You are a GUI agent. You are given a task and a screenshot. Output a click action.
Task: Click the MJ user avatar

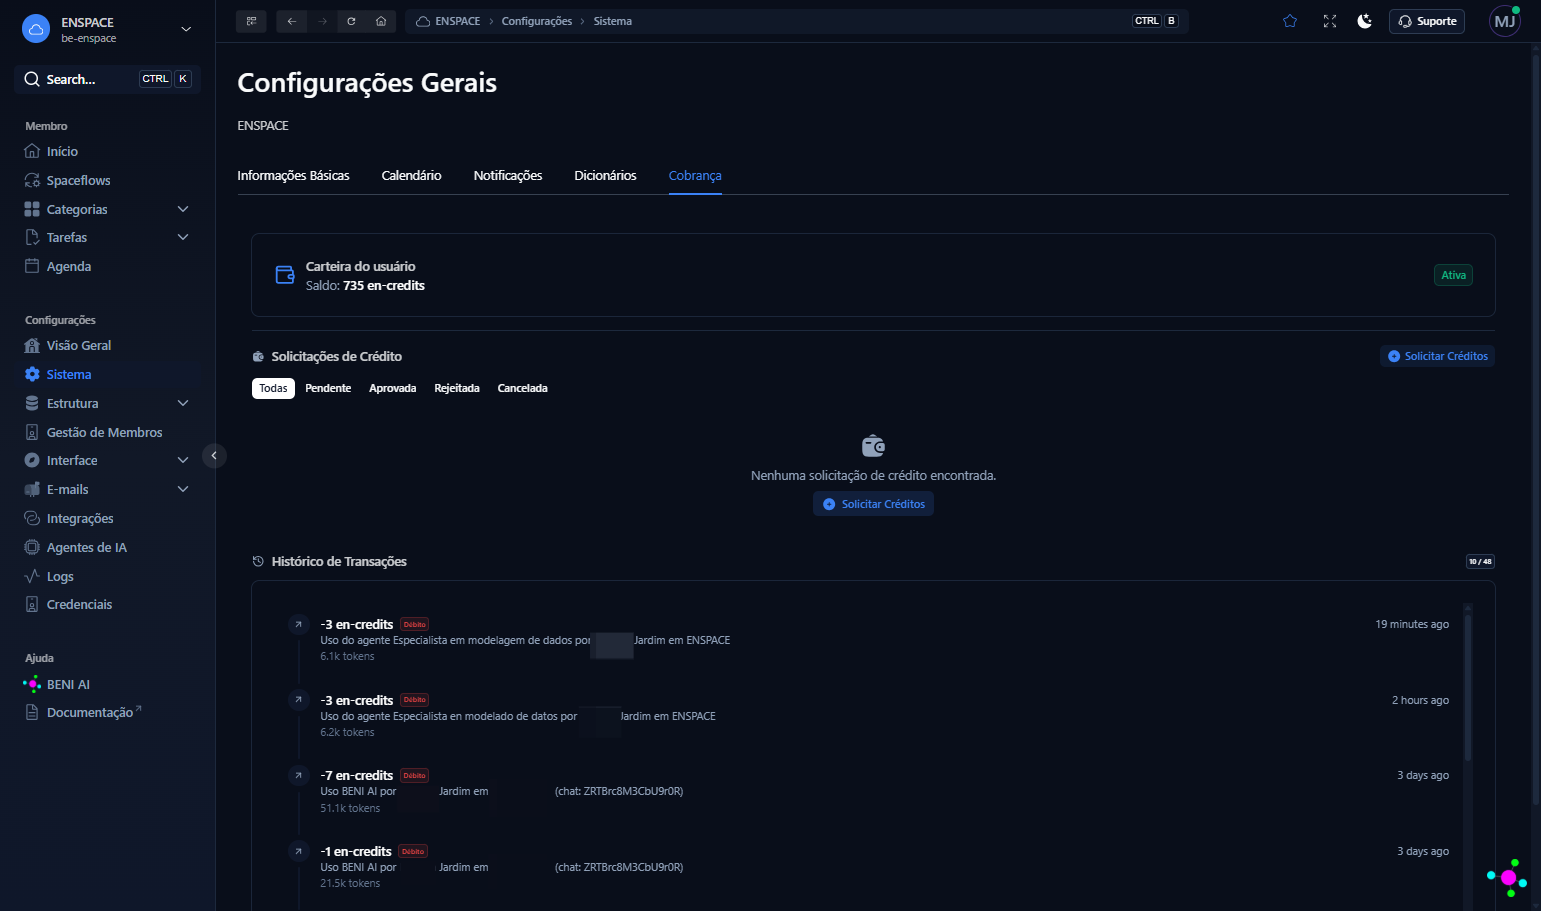[1505, 21]
